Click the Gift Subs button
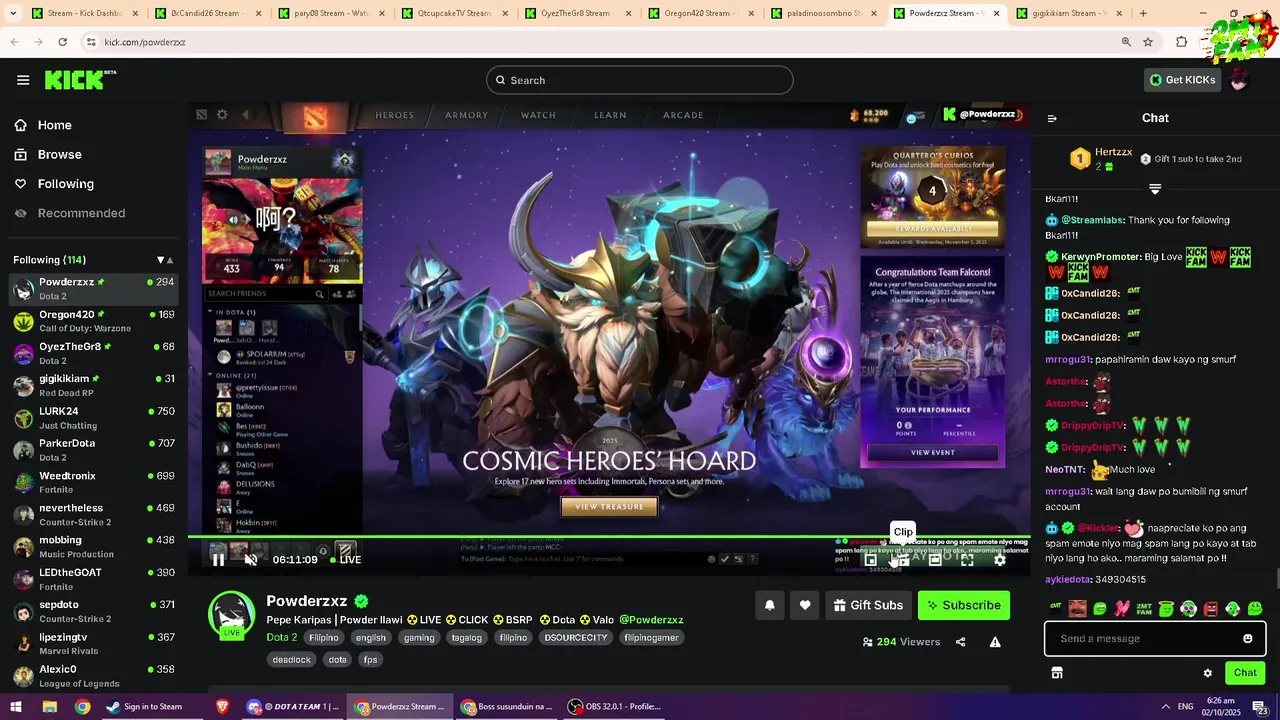This screenshot has height=720, width=1280. [866, 605]
